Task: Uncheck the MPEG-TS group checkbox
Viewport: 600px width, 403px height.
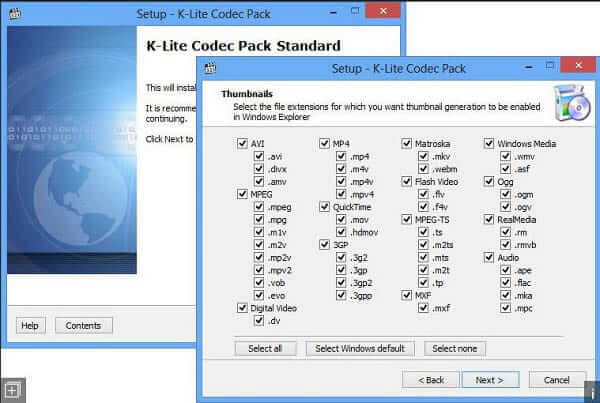Action: click(x=406, y=219)
